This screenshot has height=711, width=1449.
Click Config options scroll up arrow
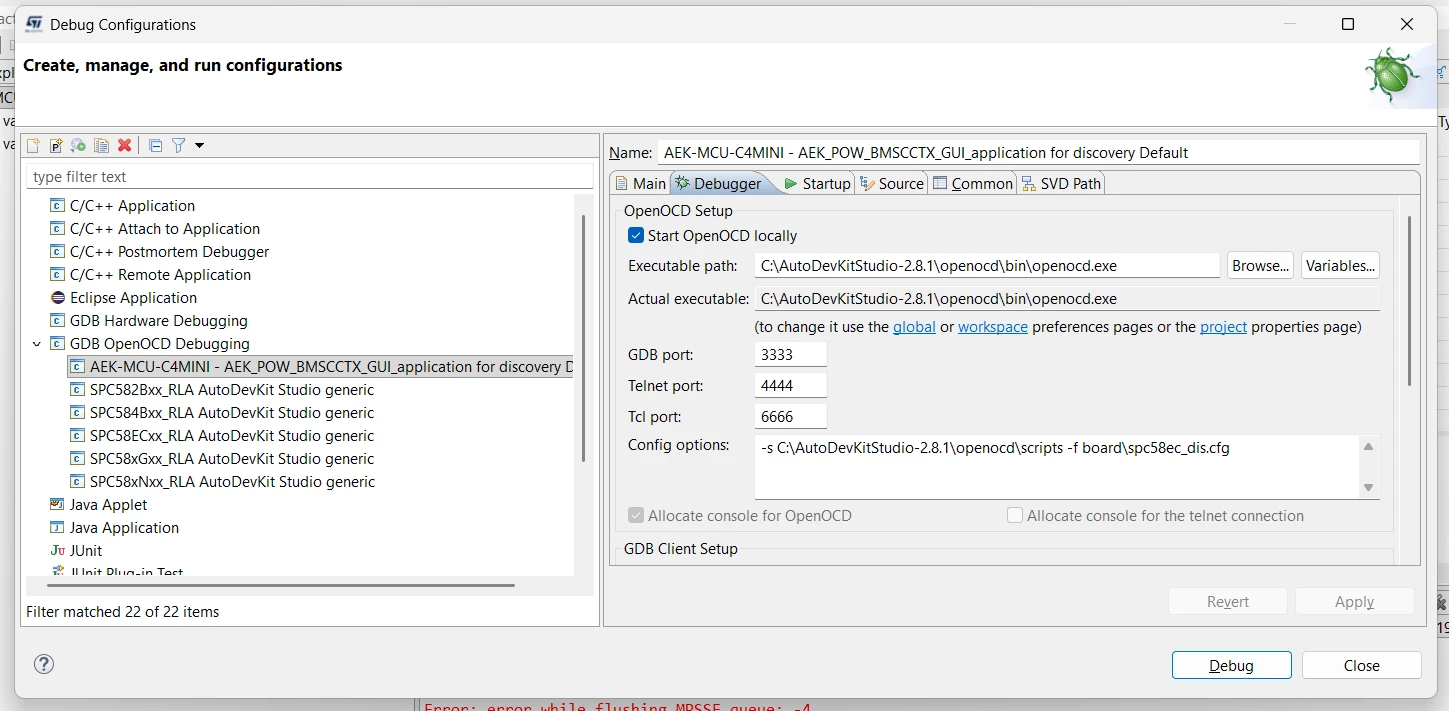coord(1369,447)
